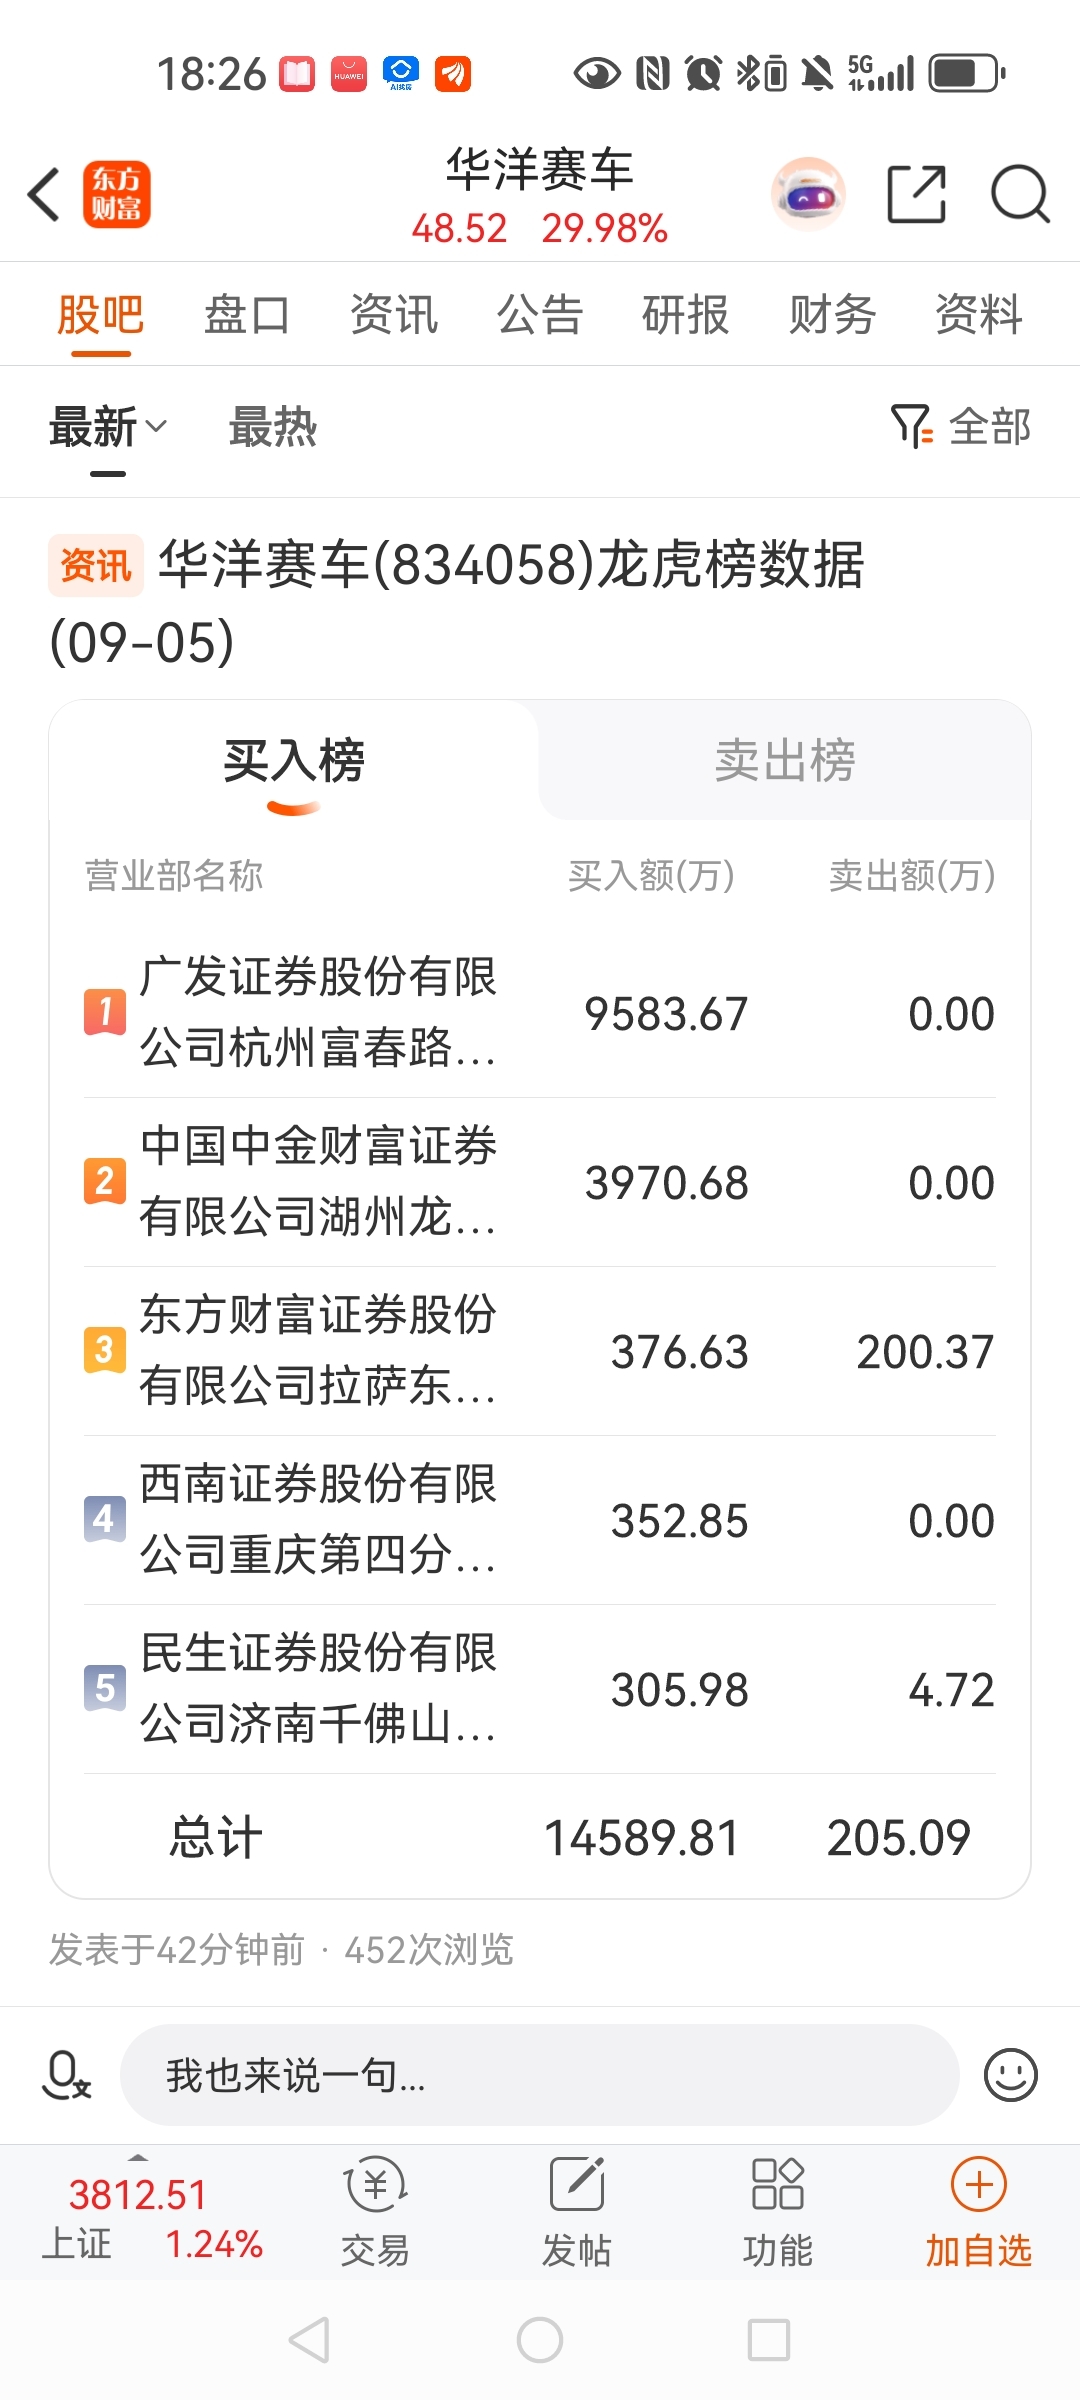Add stock via 加自选 button
Viewport: 1080px width, 2400px height.
pyautogui.click(x=978, y=2211)
